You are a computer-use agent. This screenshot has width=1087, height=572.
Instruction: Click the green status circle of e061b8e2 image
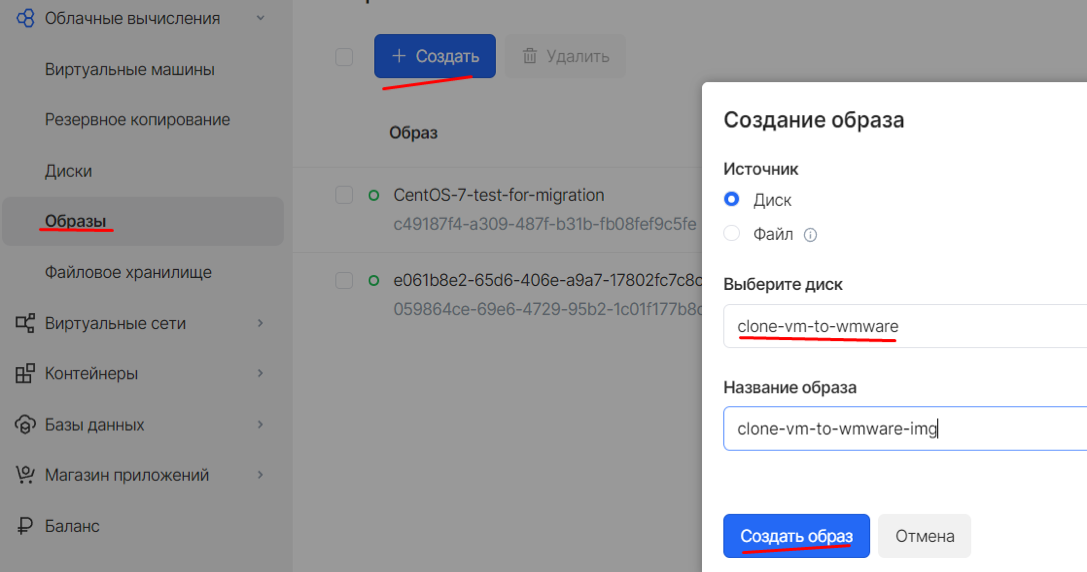pyautogui.click(x=374, y=281)
